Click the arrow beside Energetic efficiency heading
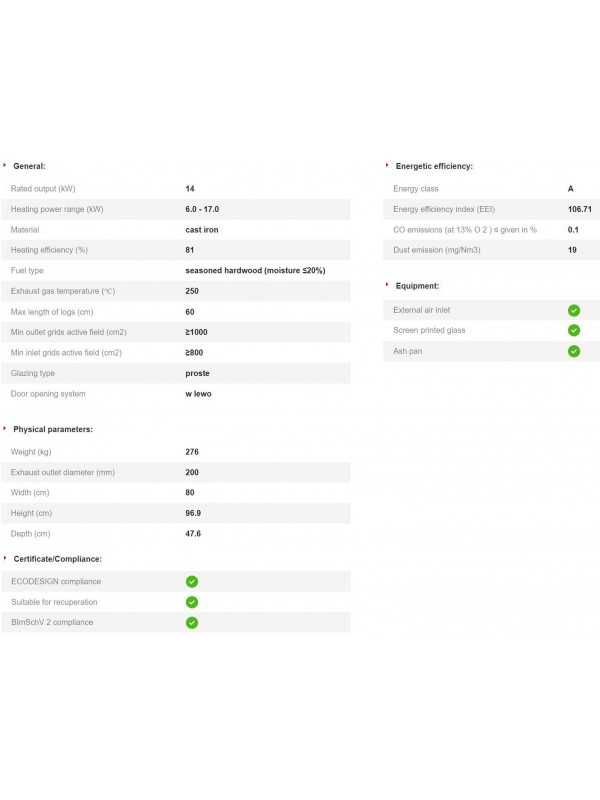This screenshot has width=600, height=800. point(387,165)
